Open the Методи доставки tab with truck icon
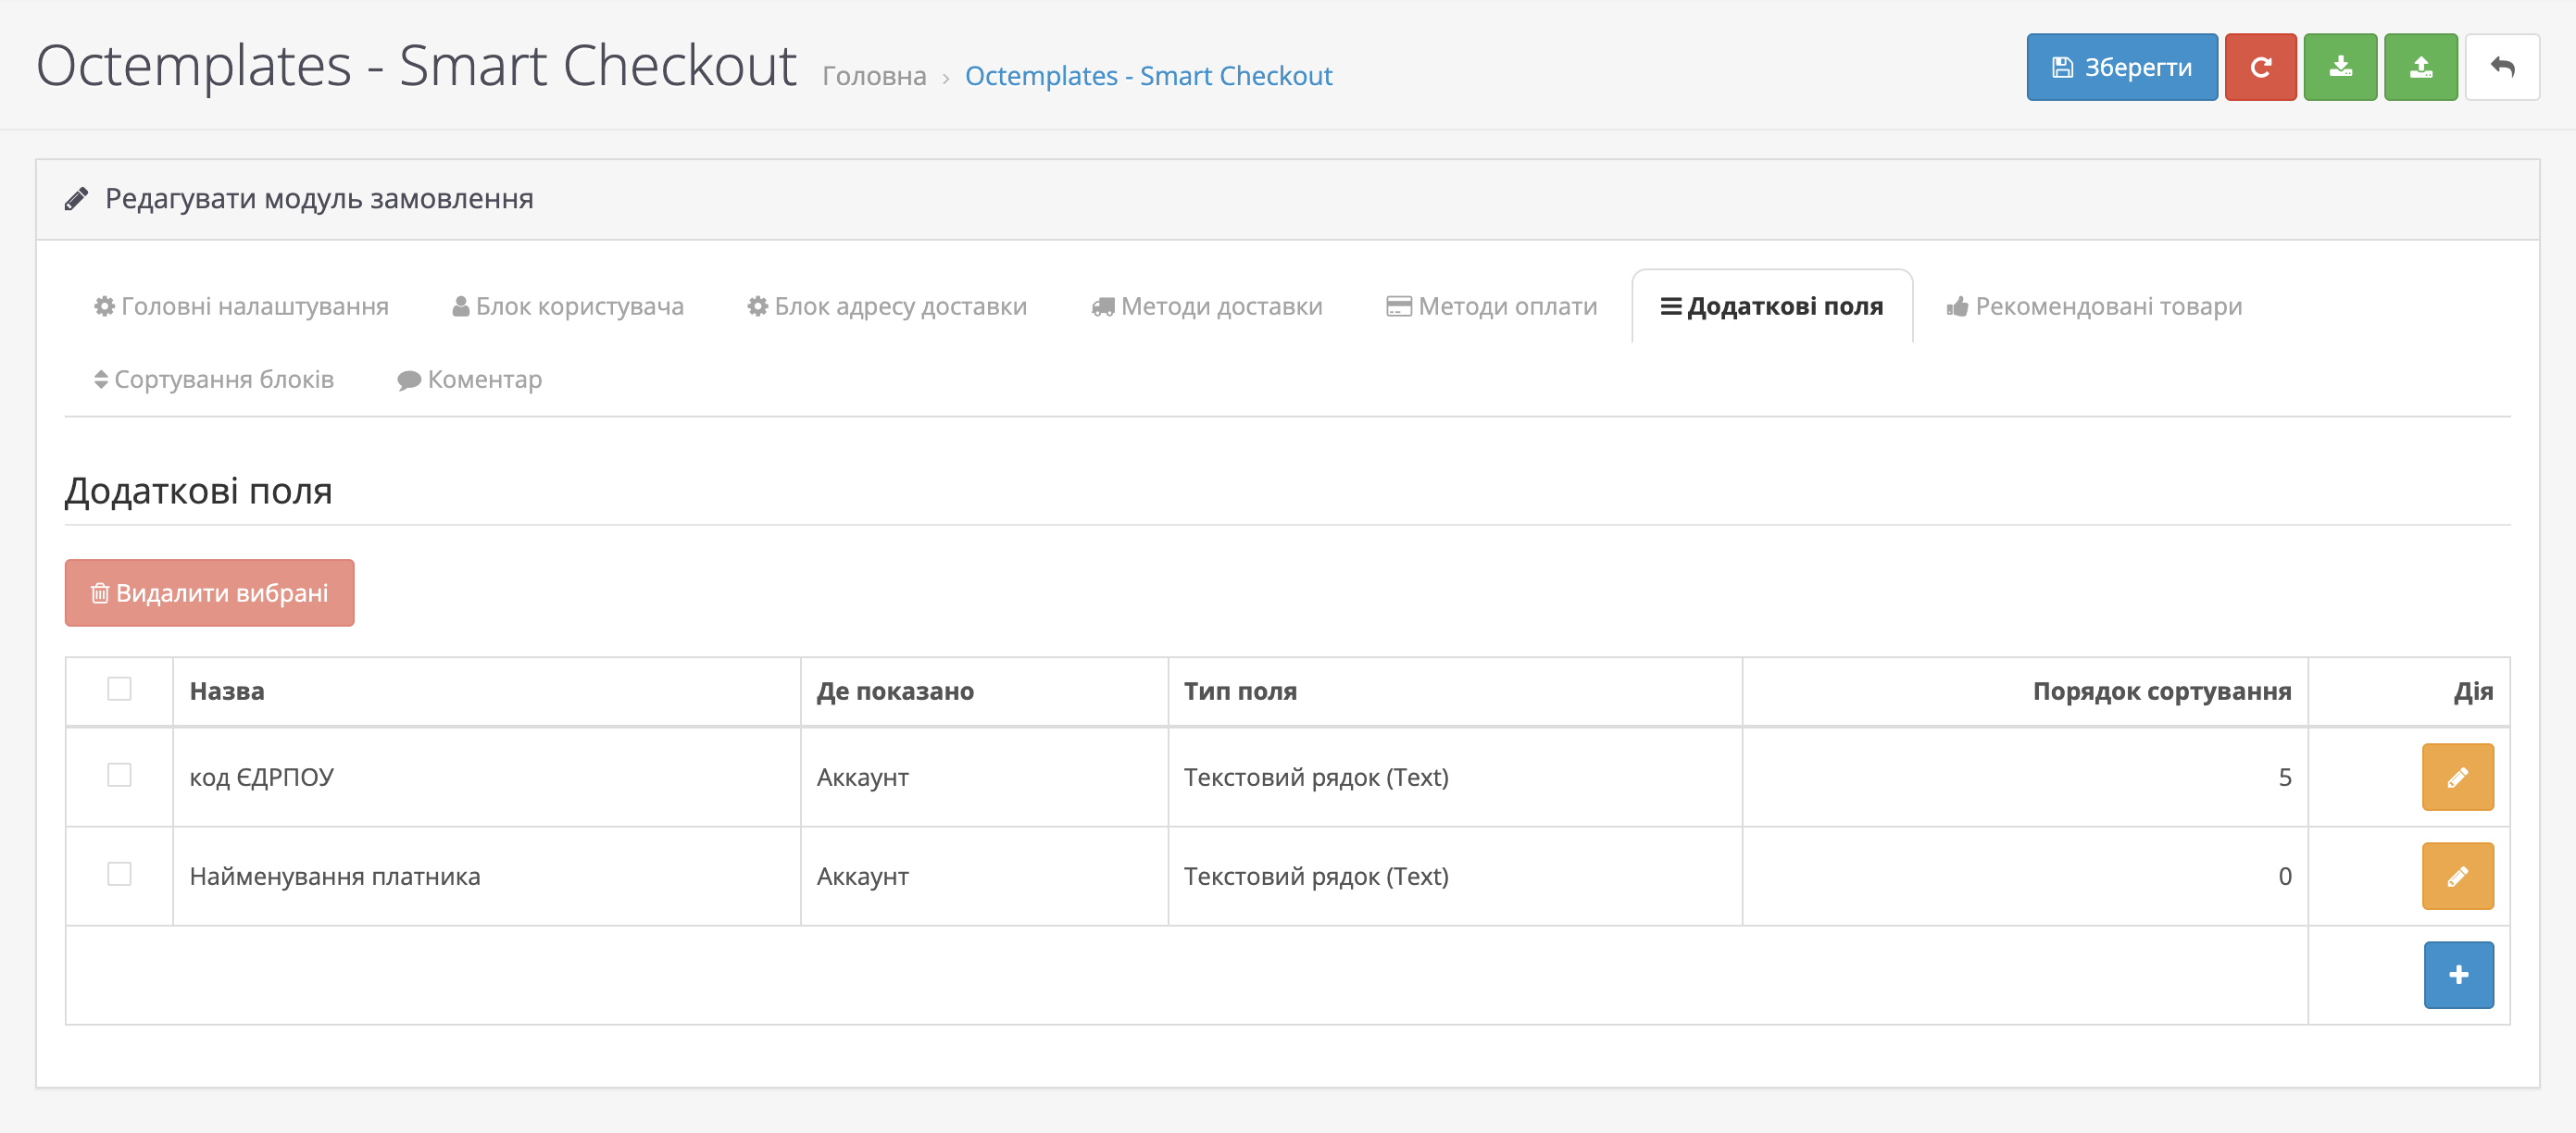This screenshot has width=2576, height=1133. pos(1207,306)
